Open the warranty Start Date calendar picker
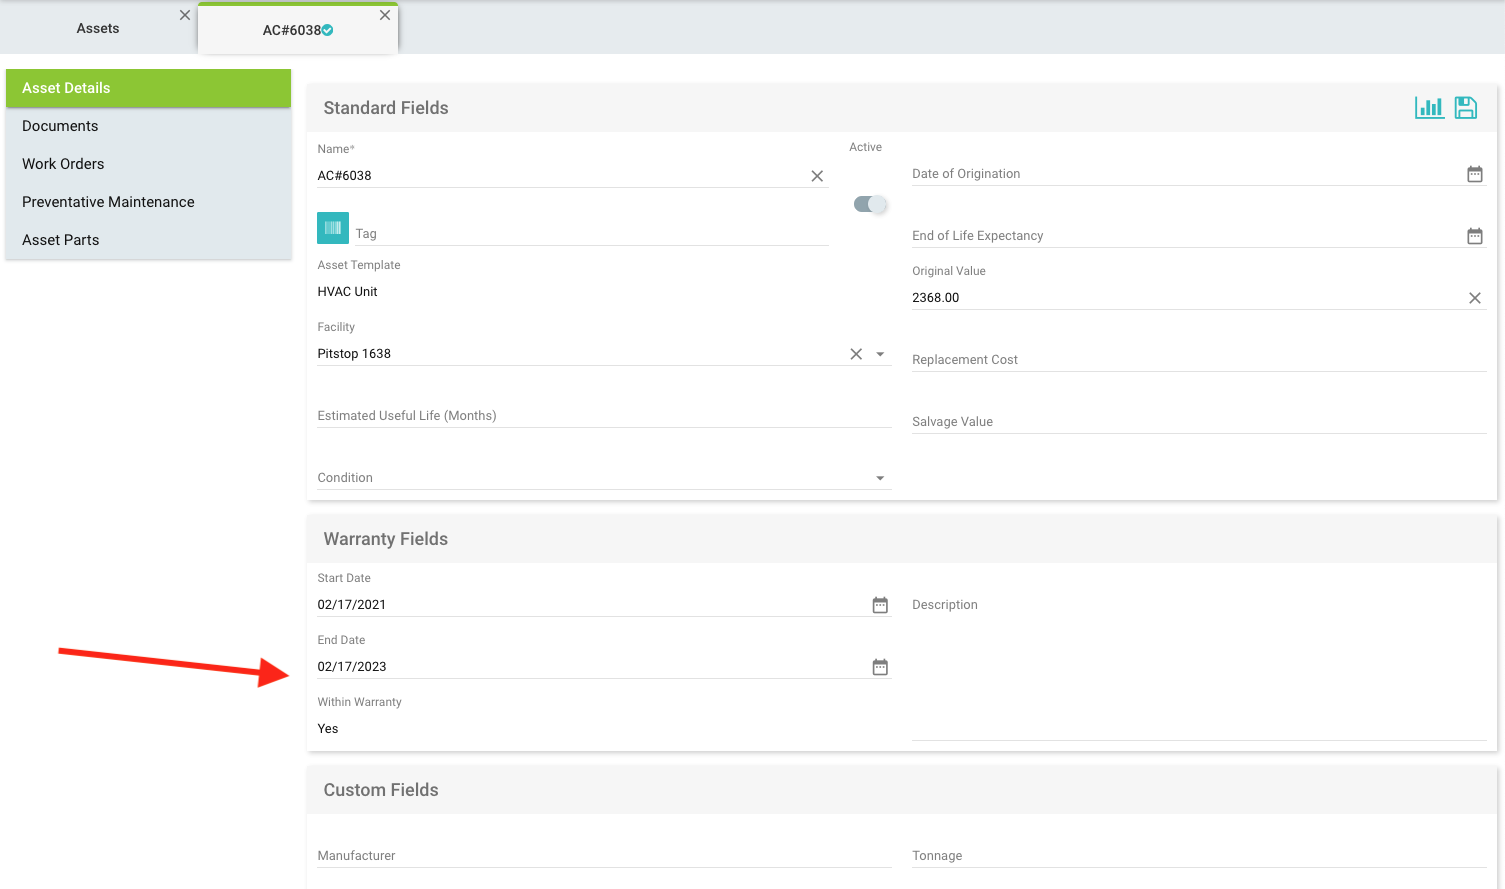This screenshot has width=1505, height=889. click(880, 605)
